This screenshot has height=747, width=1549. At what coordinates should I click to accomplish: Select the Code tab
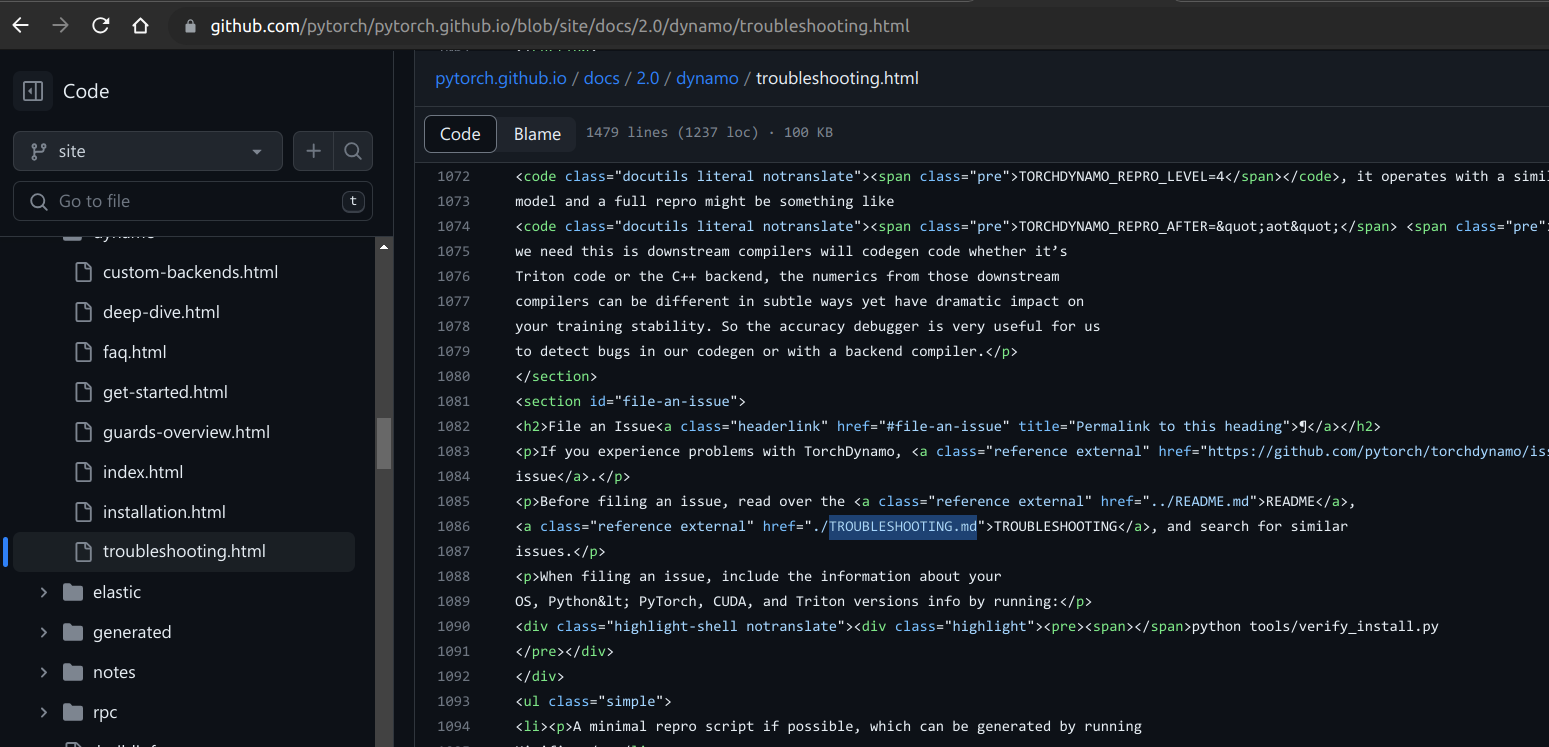click(x=459, y=133)
